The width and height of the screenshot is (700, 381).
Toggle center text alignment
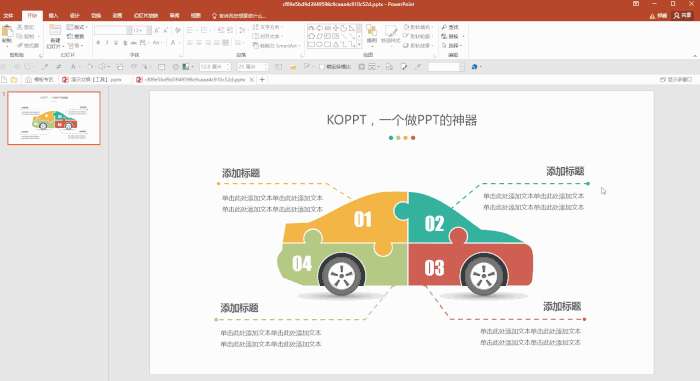pyautogui.click(x=199, y=43)
